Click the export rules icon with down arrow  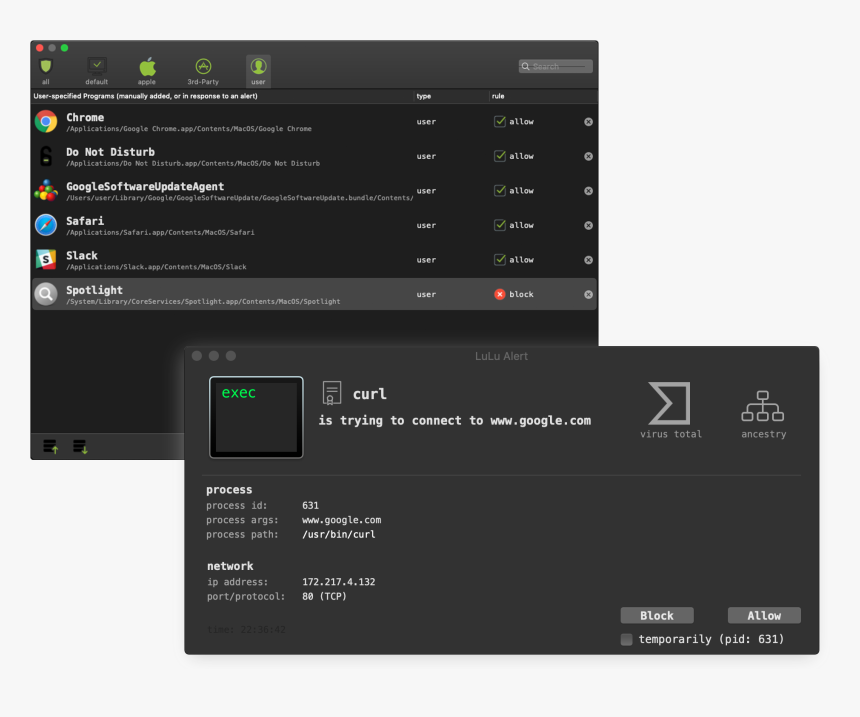pyautogui.click(x=80, y=447)
